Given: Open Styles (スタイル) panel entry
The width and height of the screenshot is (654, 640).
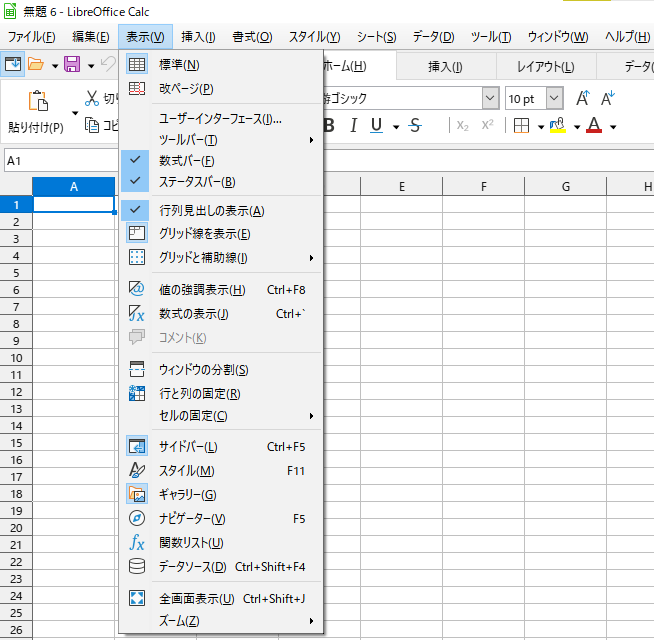Looking at the screenshot, I should tap(221, 471).
